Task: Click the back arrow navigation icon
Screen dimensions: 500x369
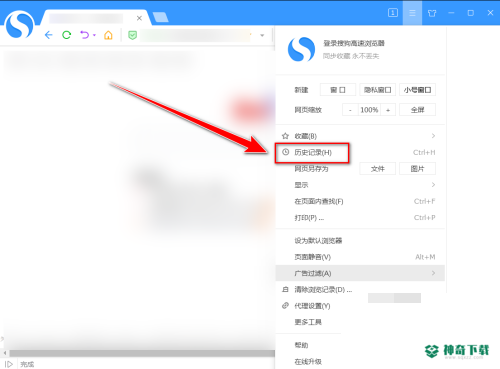Action: click(49, 35)
